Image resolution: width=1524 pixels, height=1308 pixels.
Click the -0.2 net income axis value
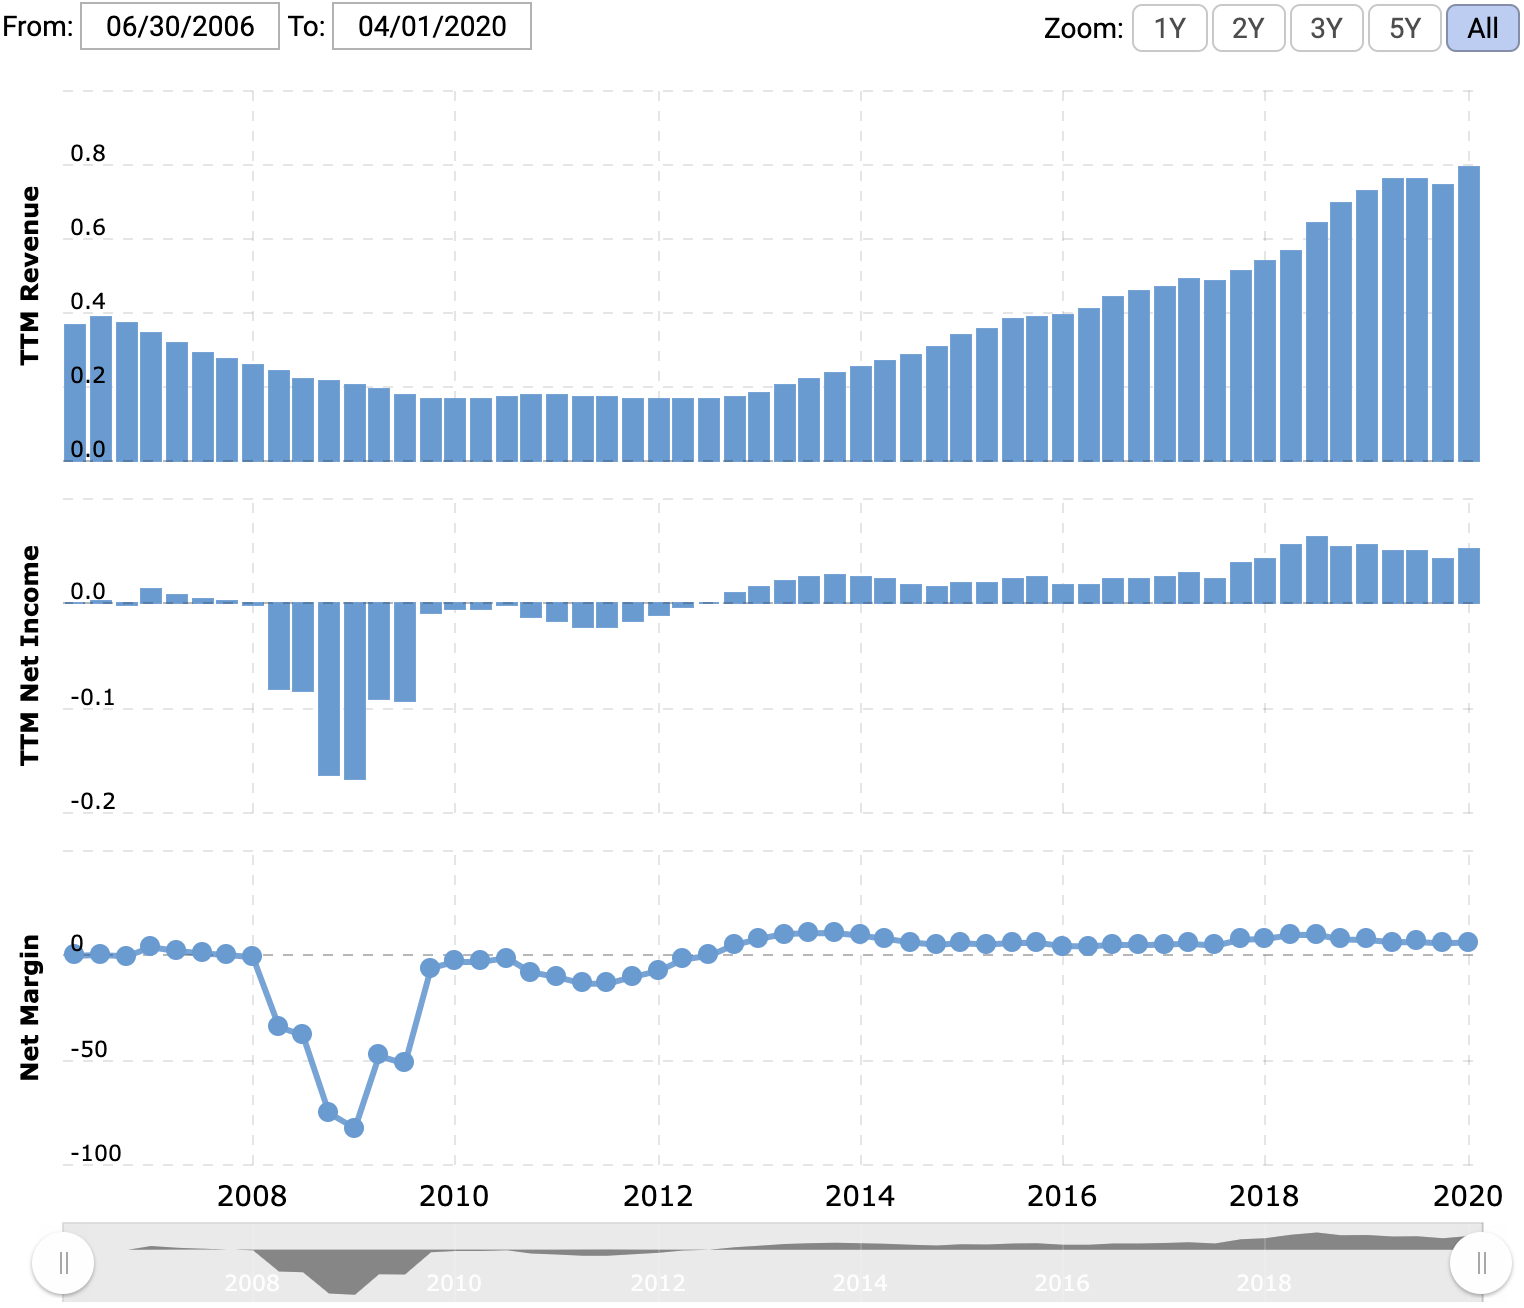93,801
